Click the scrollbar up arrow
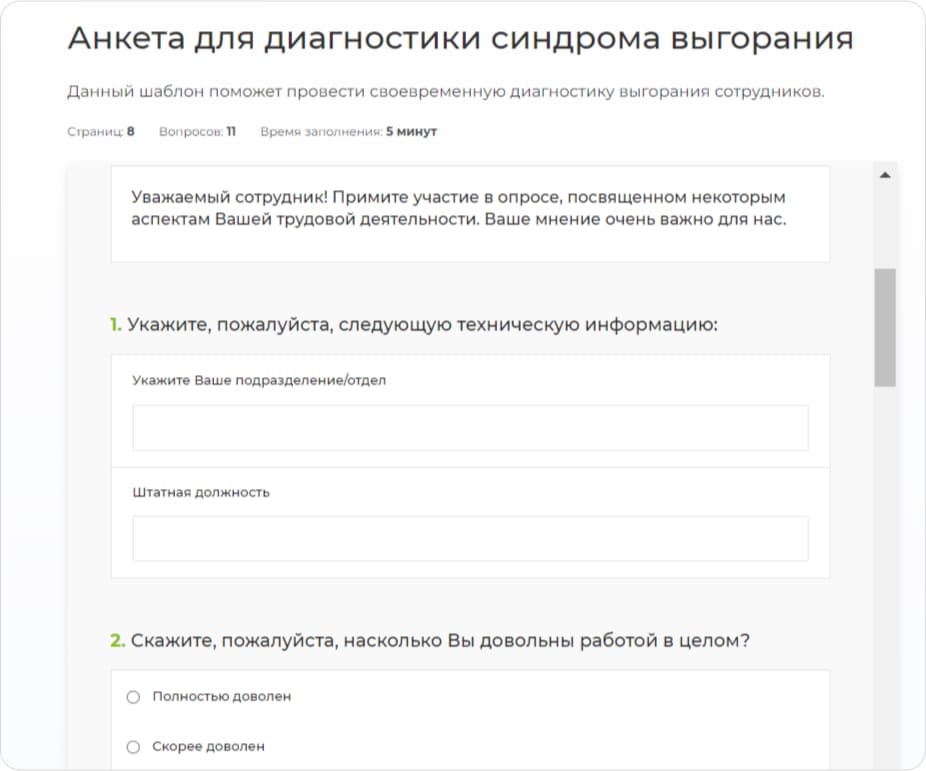 (x=885, y=175)
